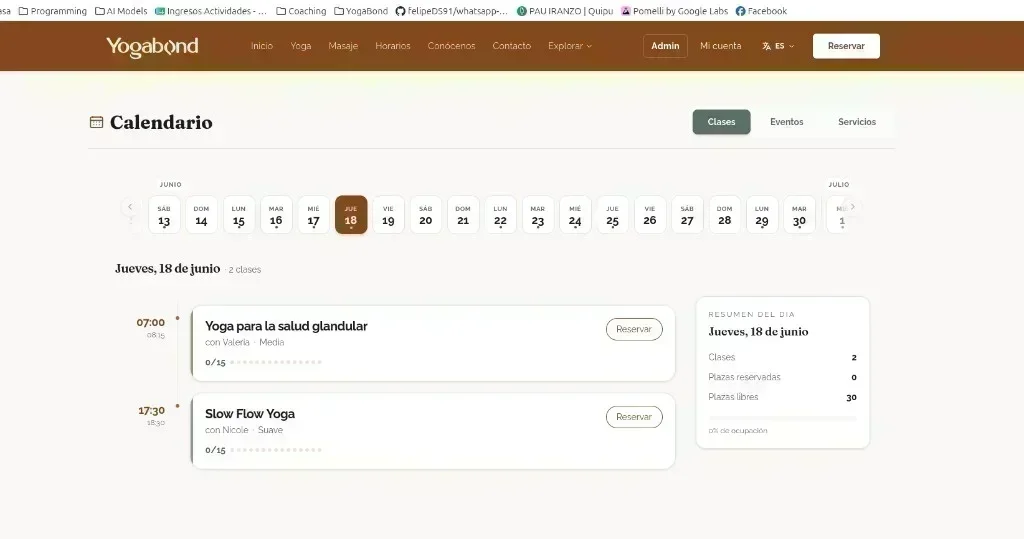Open the Horarios navigation link
Image resolution: width=1024 pixels, height=539 pixels.
[392, 46]
